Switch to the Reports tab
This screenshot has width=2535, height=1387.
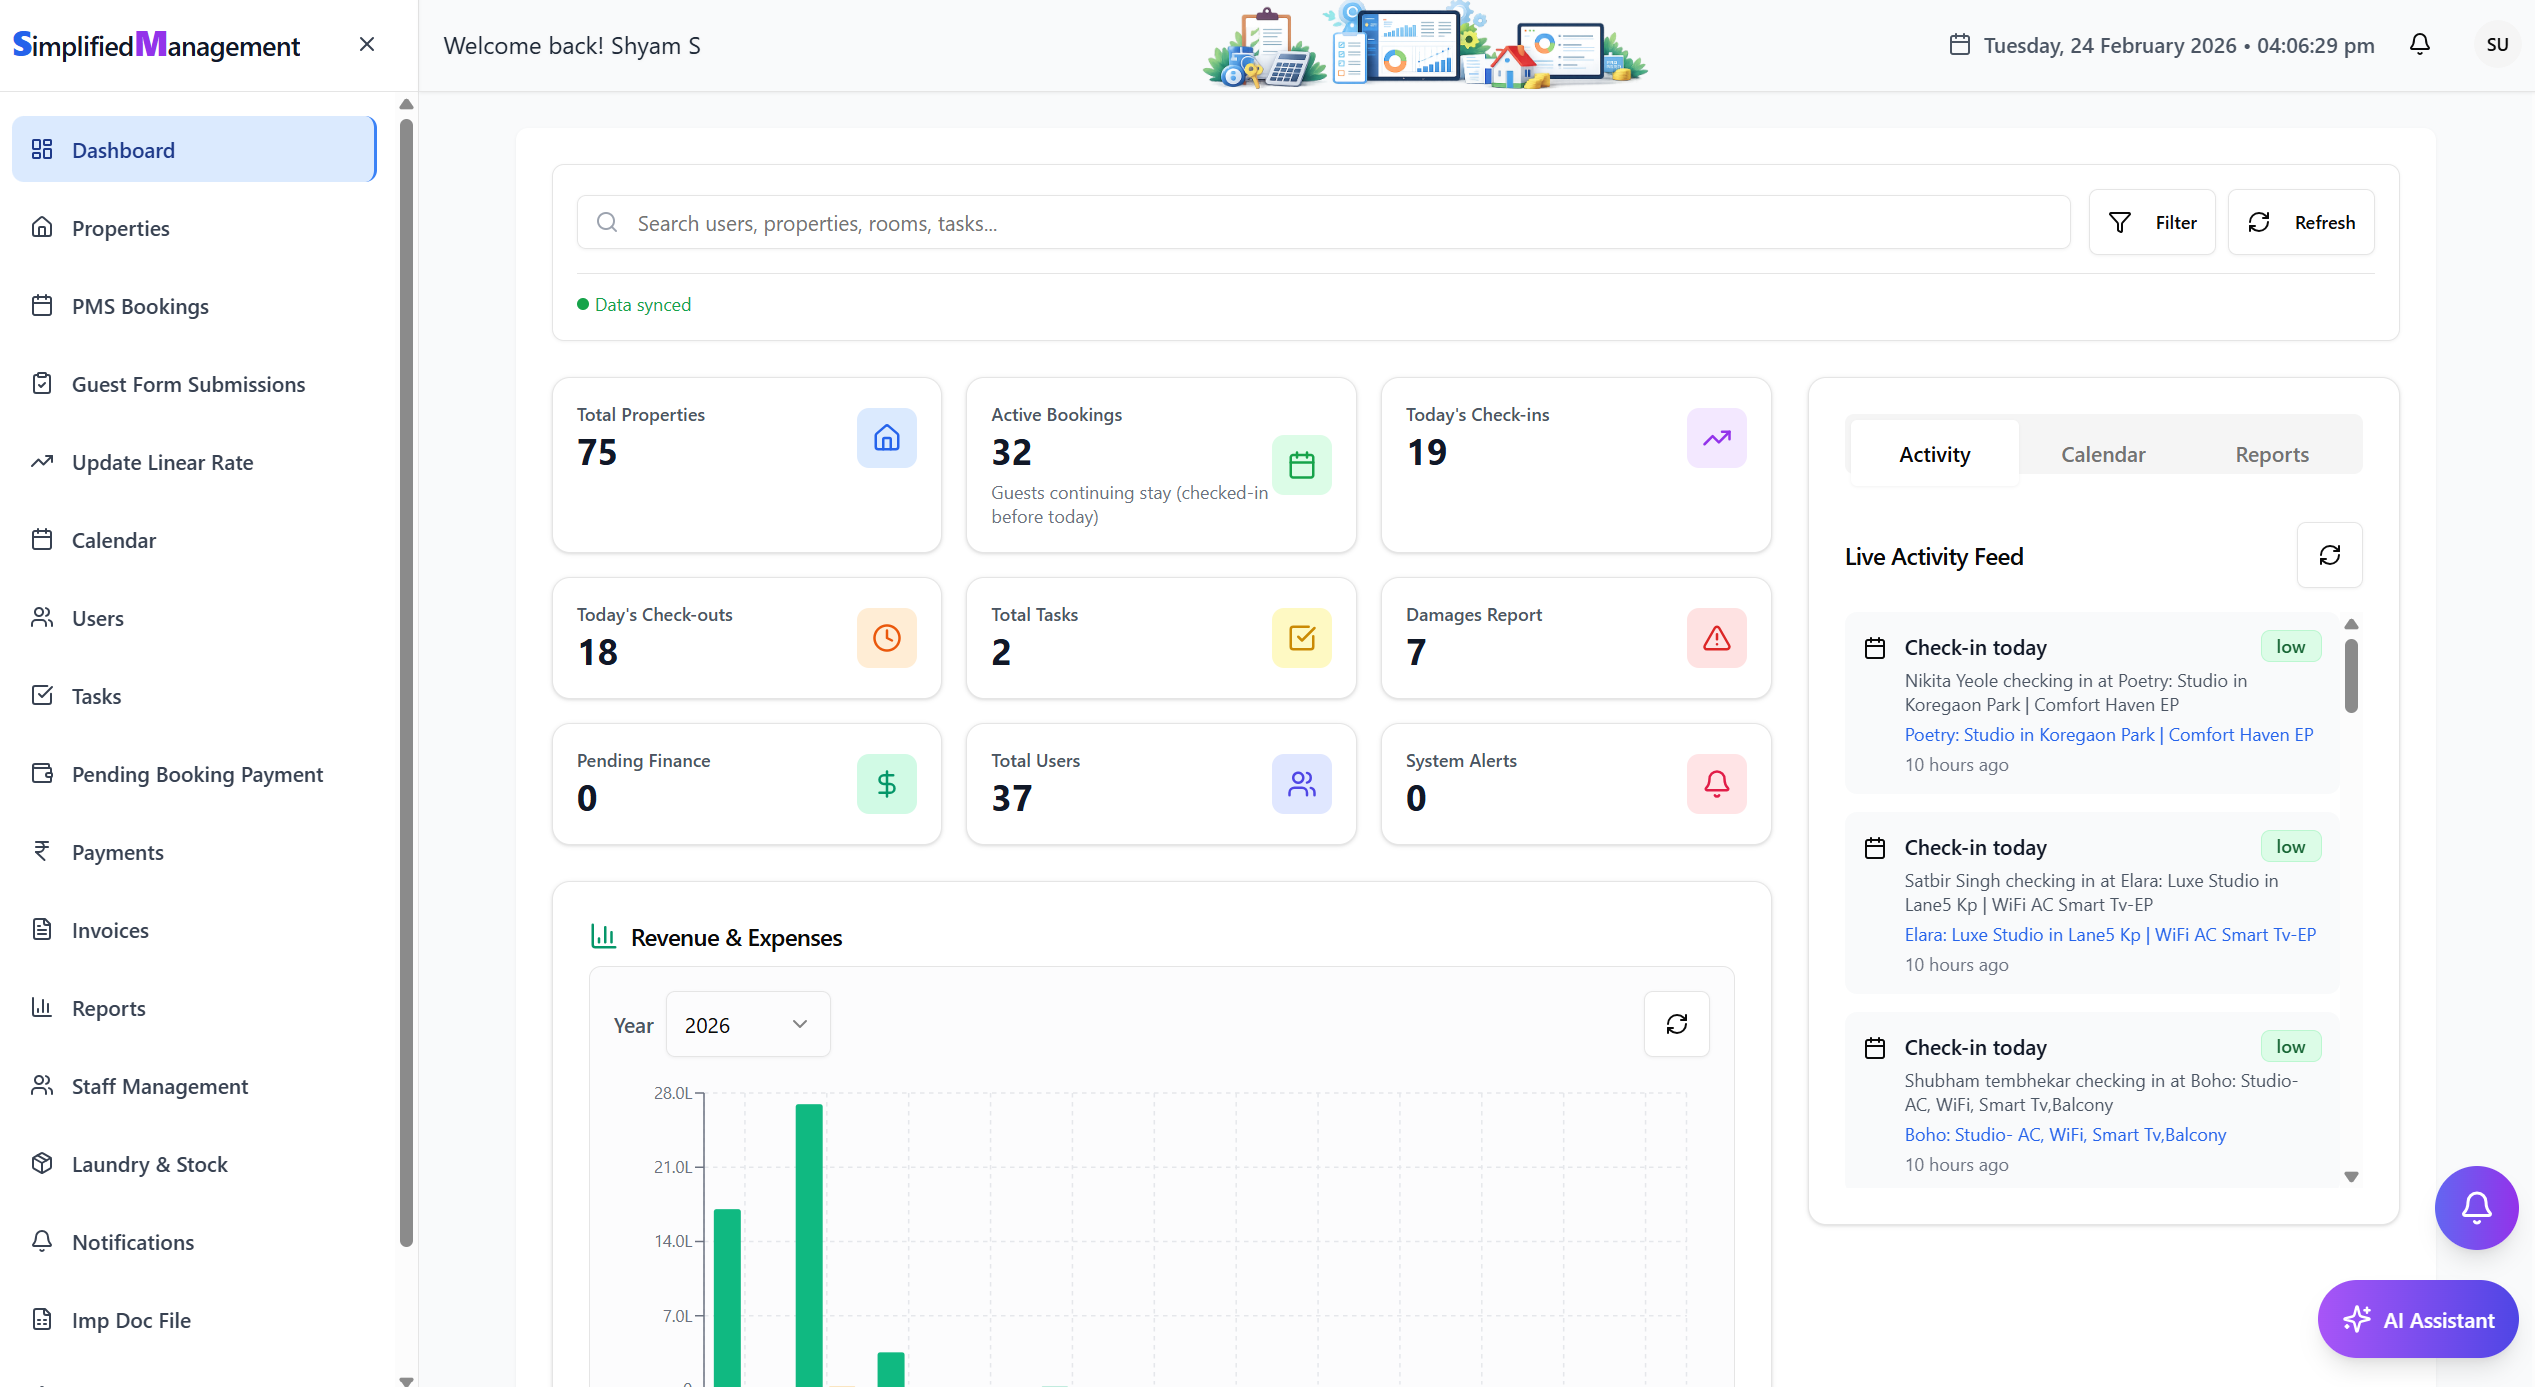(2272, 454)
